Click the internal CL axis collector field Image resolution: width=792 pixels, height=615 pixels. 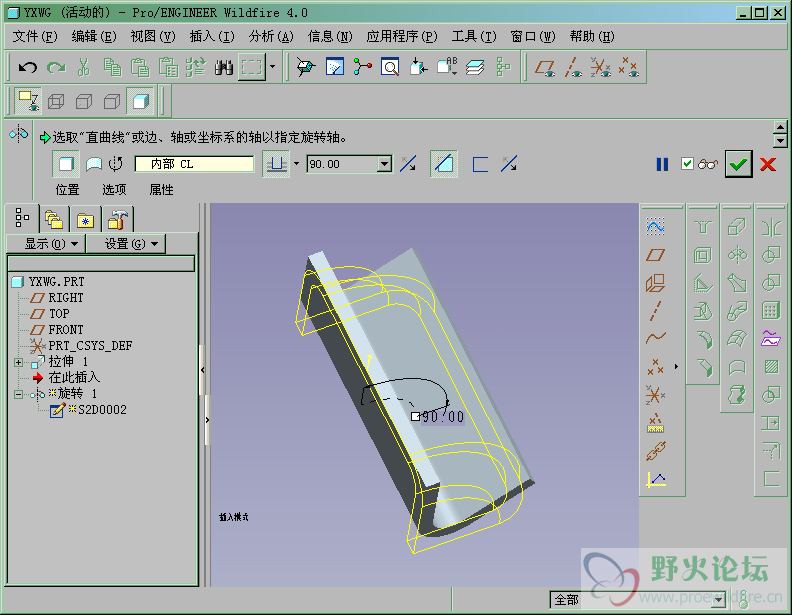tap(194, 164)
